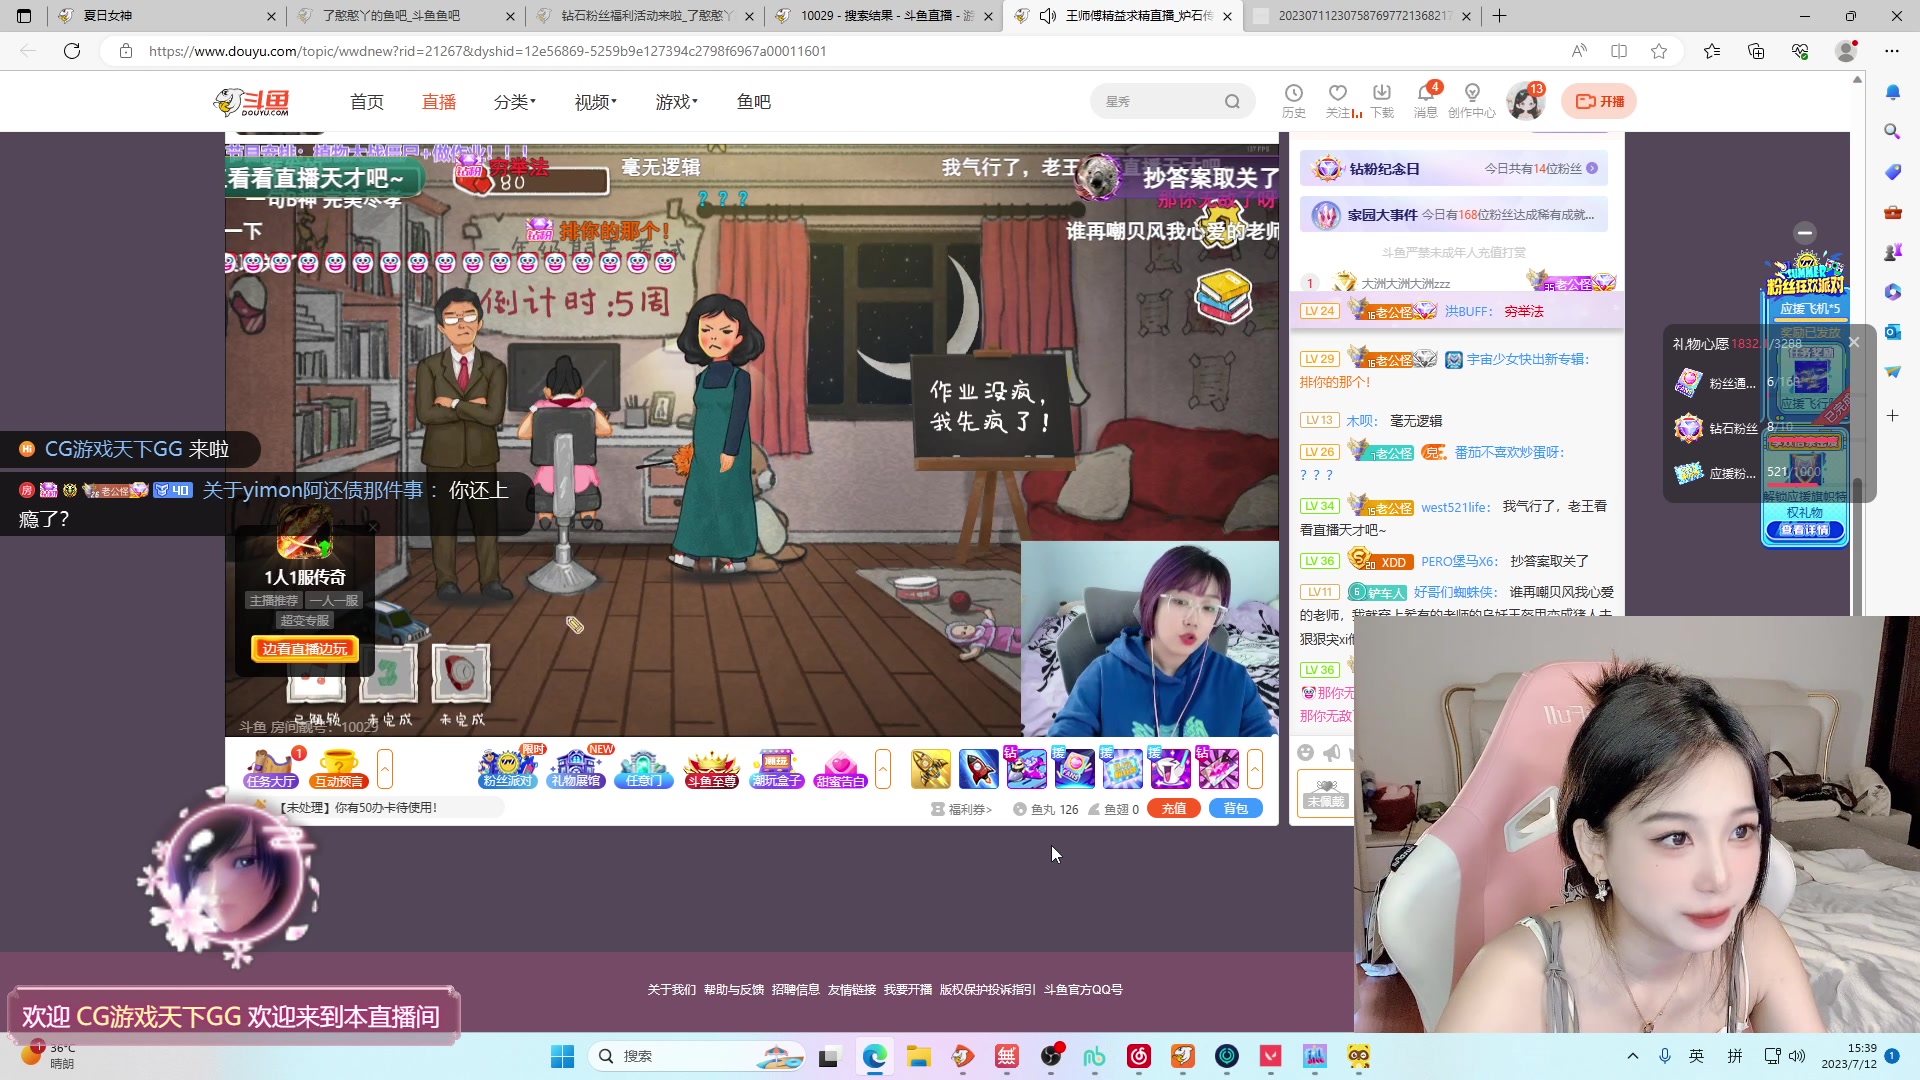
Task: Click the Edge sidebar search icon
Action: point(1893,132)
